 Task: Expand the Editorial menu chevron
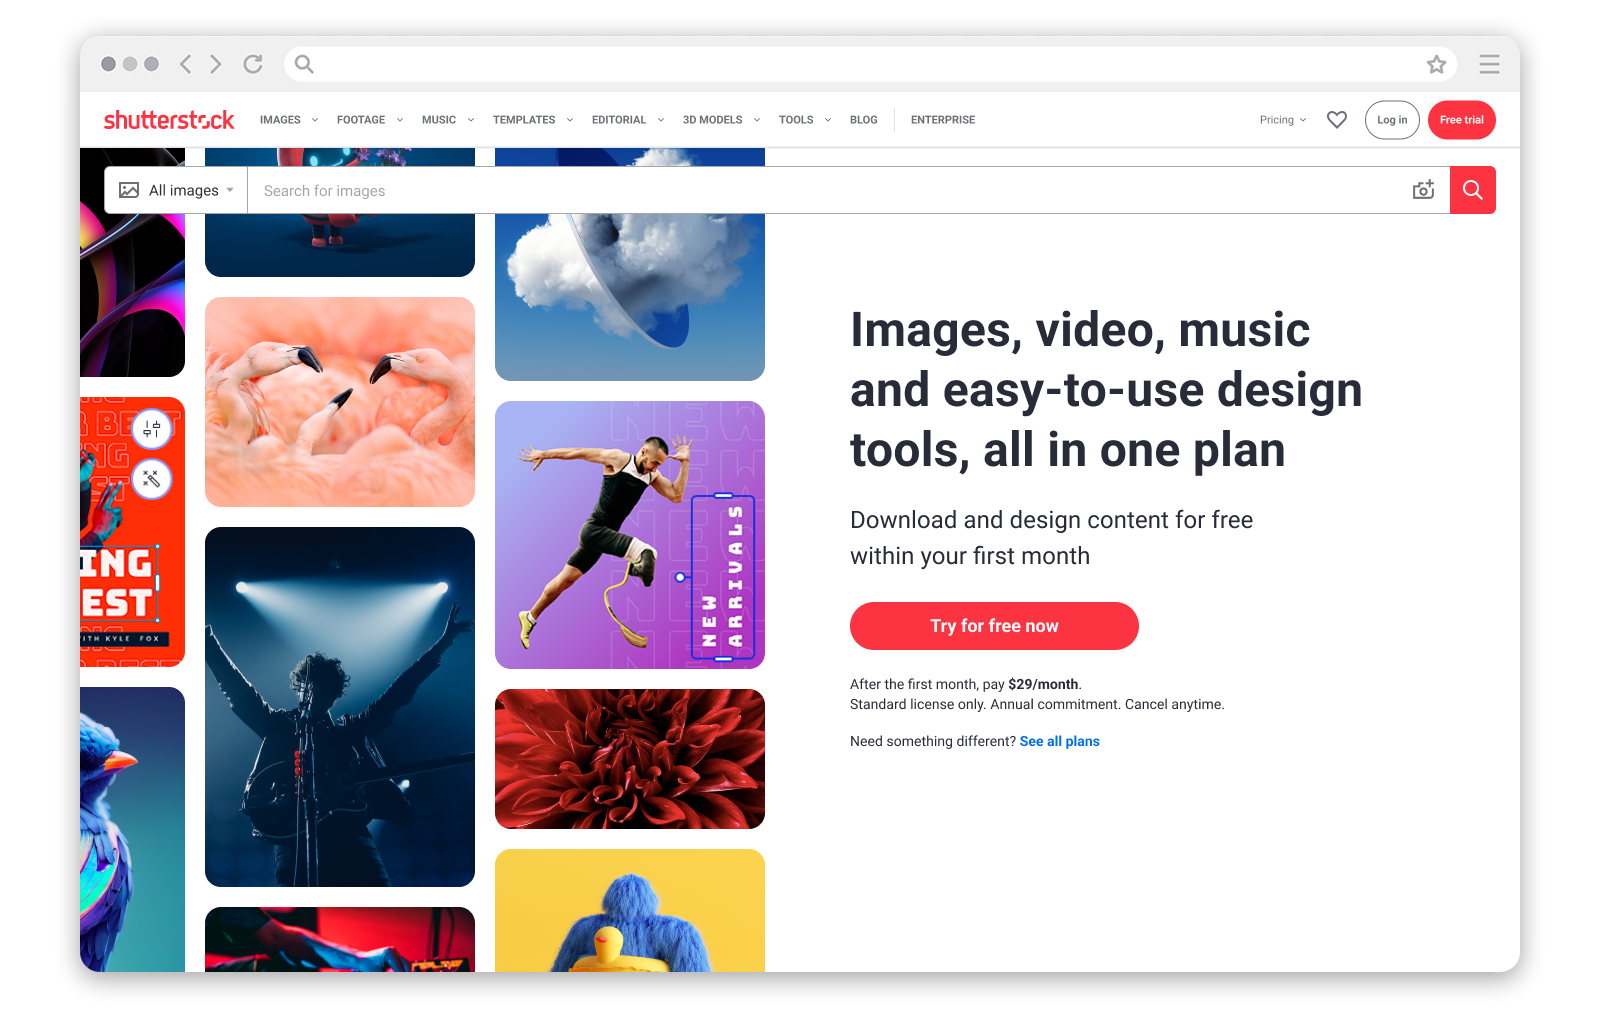(661, 120)
